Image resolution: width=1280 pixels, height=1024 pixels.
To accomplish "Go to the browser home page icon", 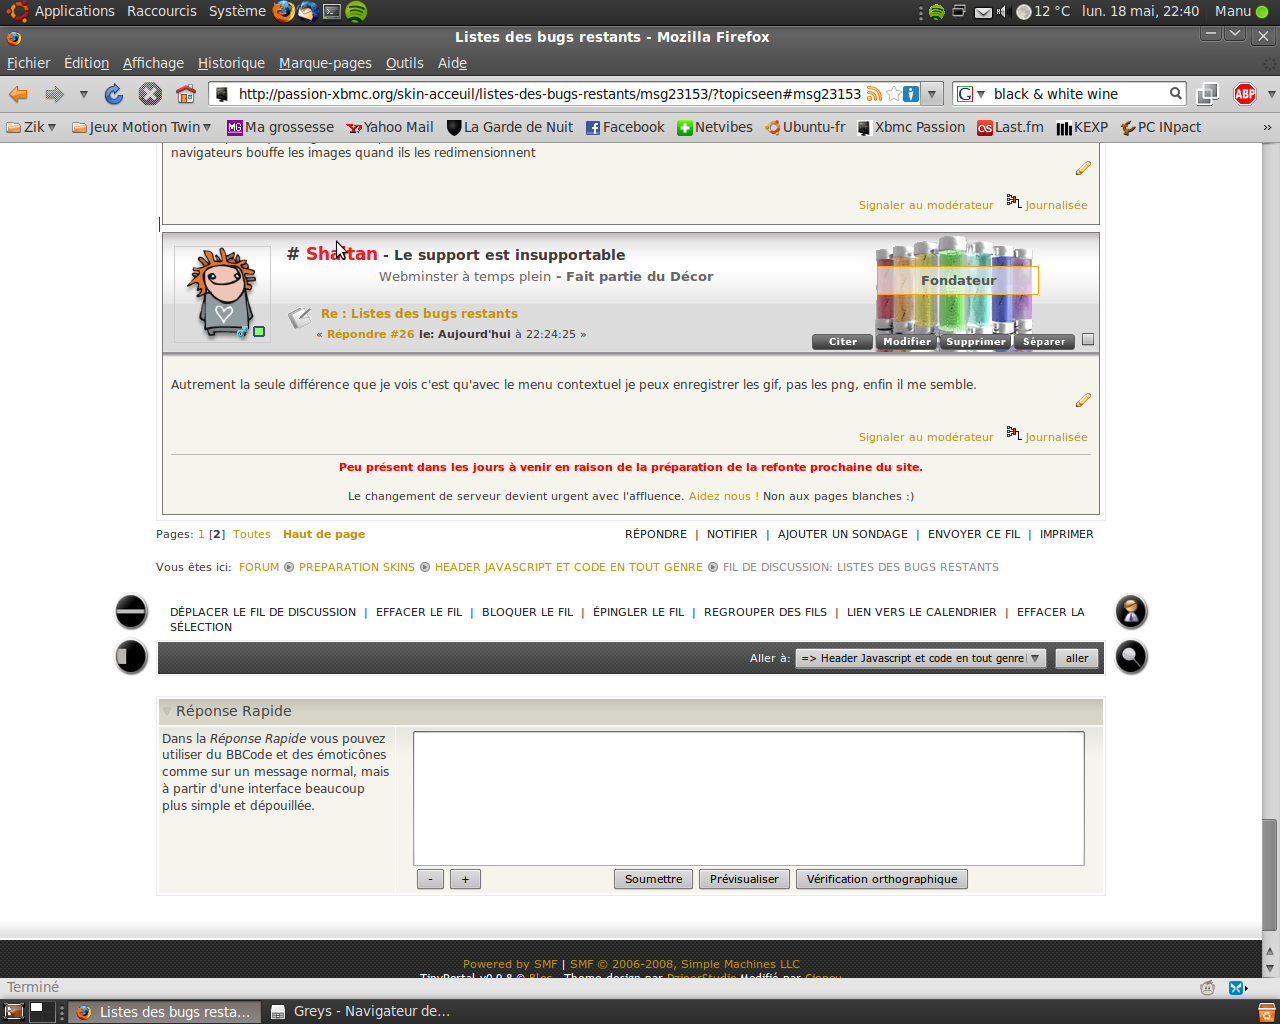I will coord(185,94).
